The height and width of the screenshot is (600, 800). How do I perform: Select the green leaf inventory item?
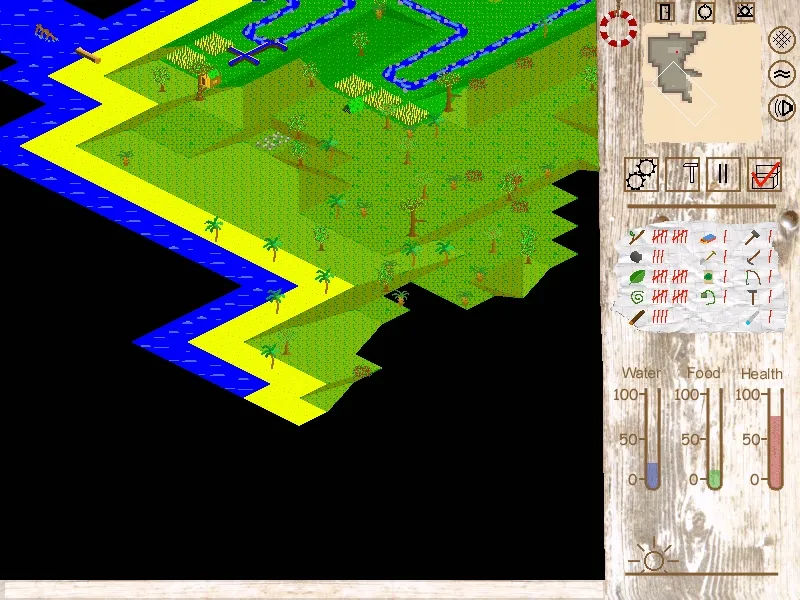637,277
